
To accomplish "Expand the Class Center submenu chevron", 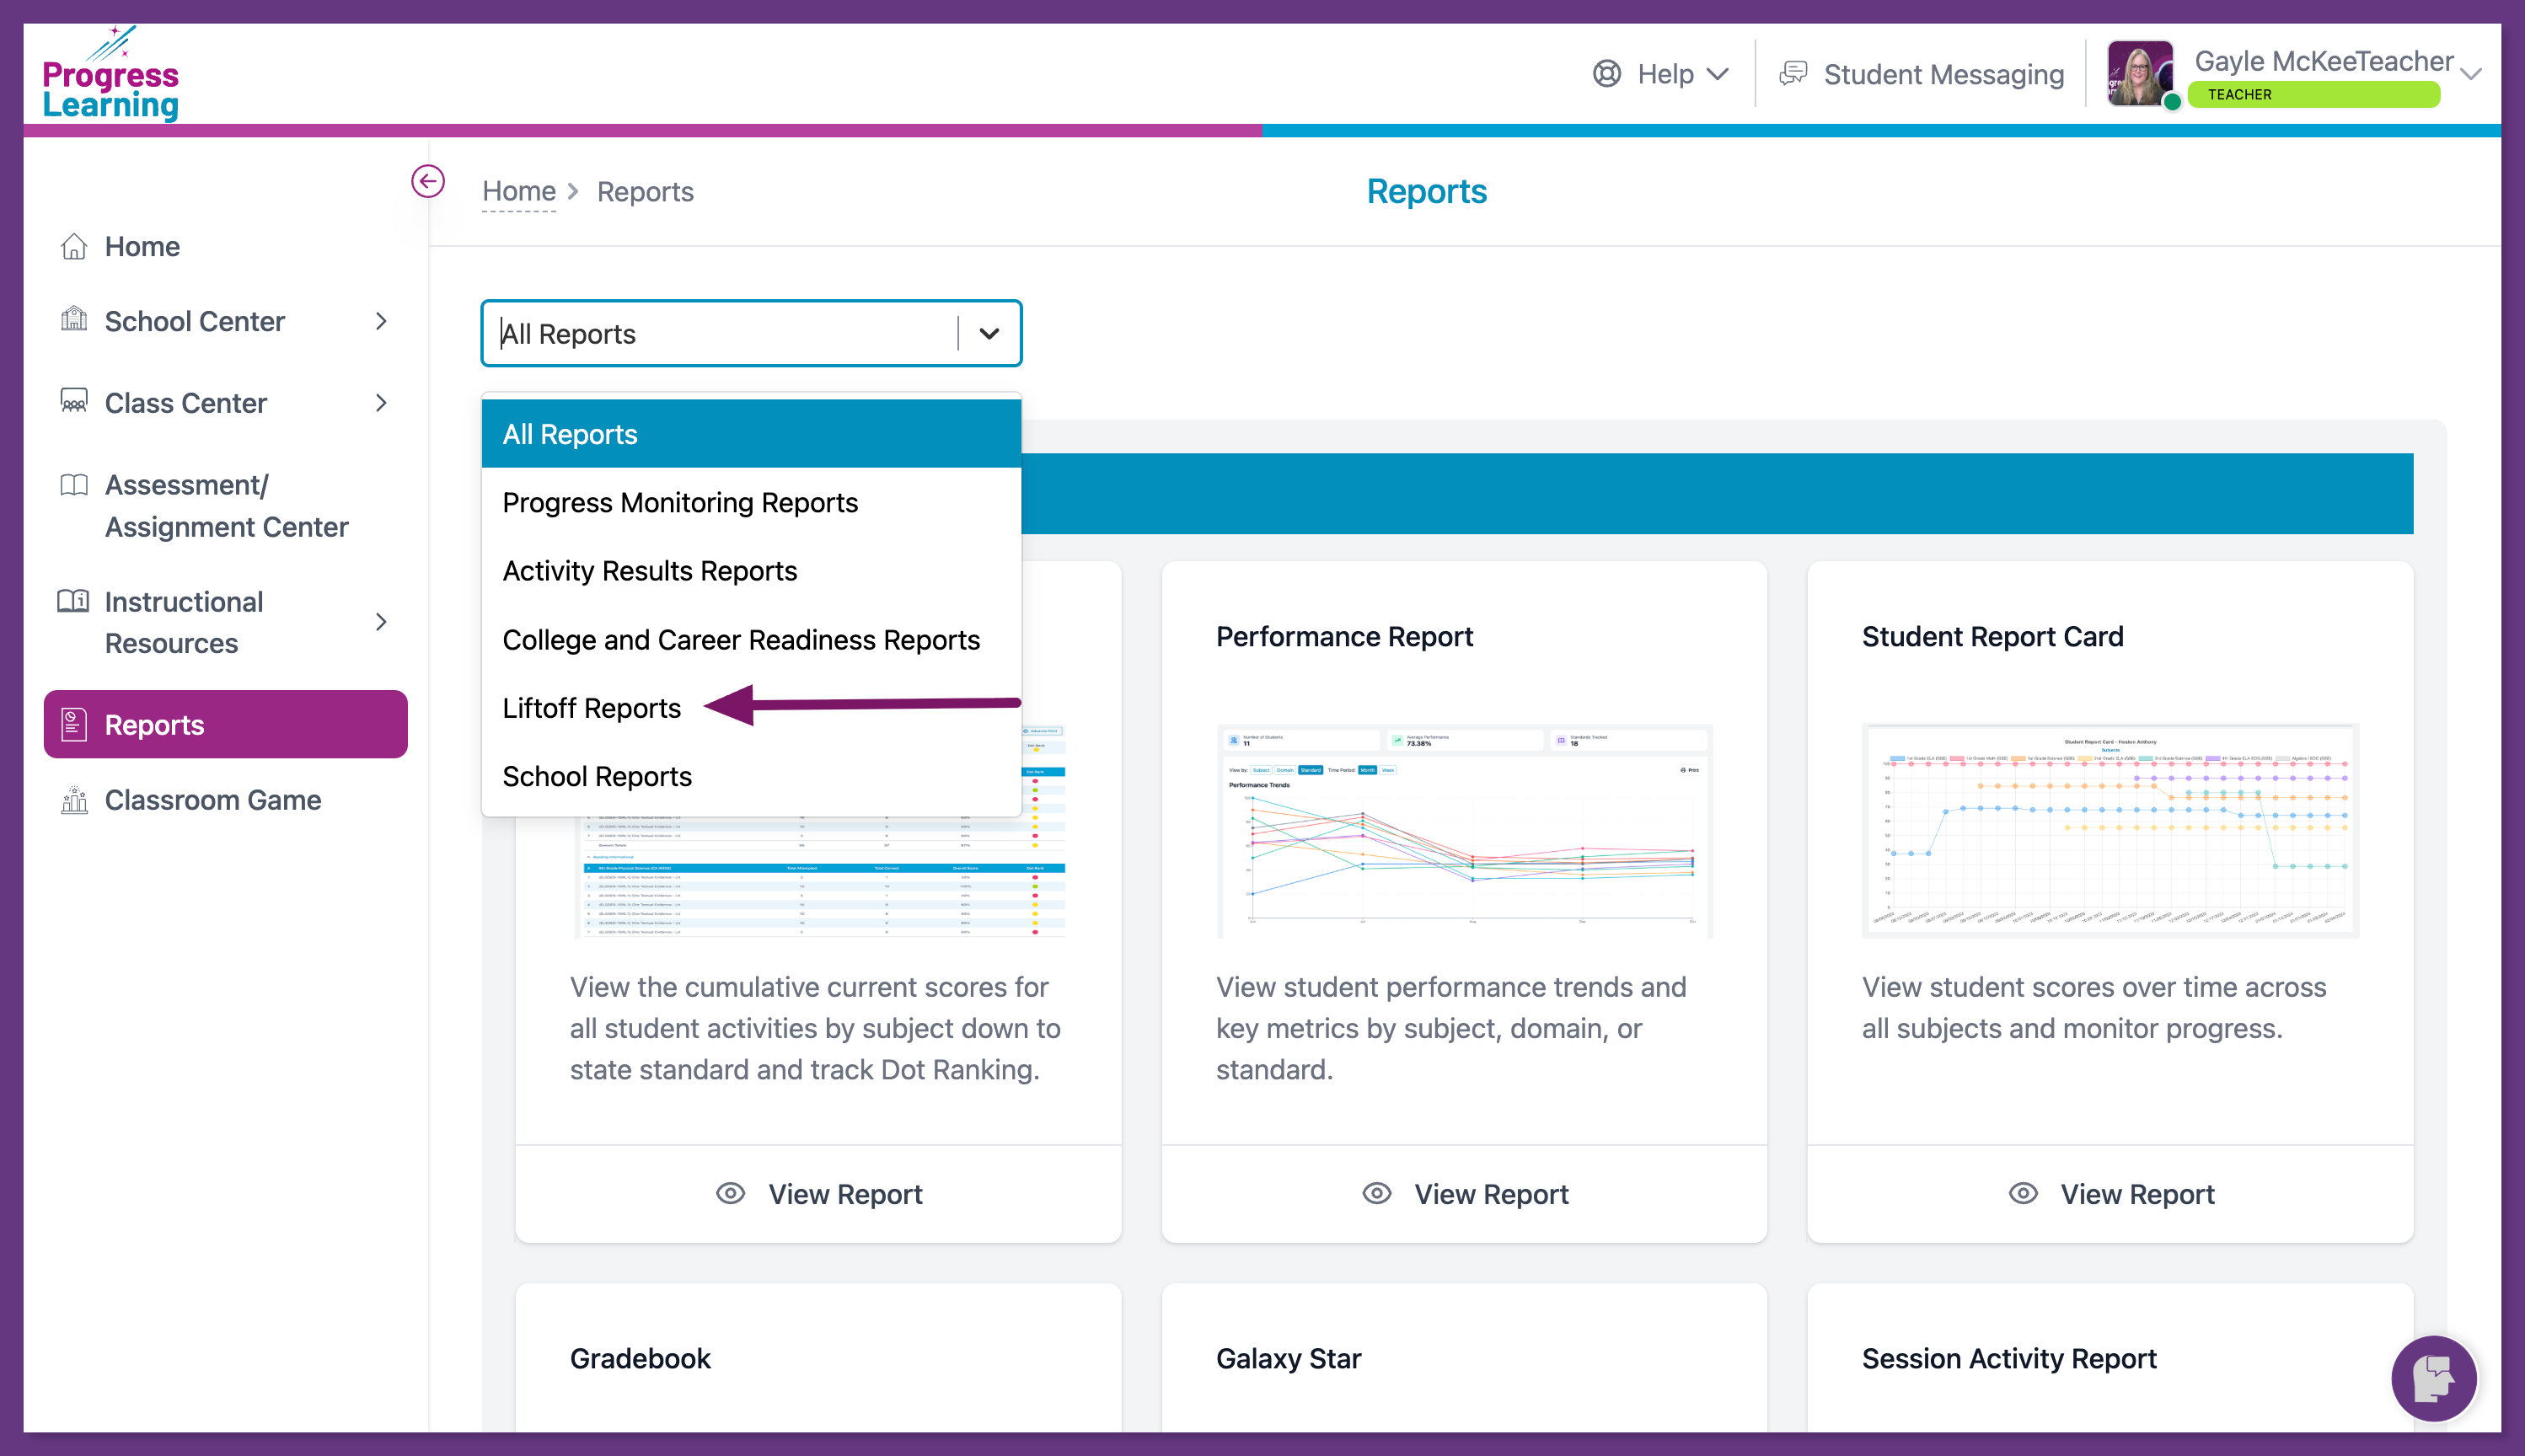I will click(381, 403).
